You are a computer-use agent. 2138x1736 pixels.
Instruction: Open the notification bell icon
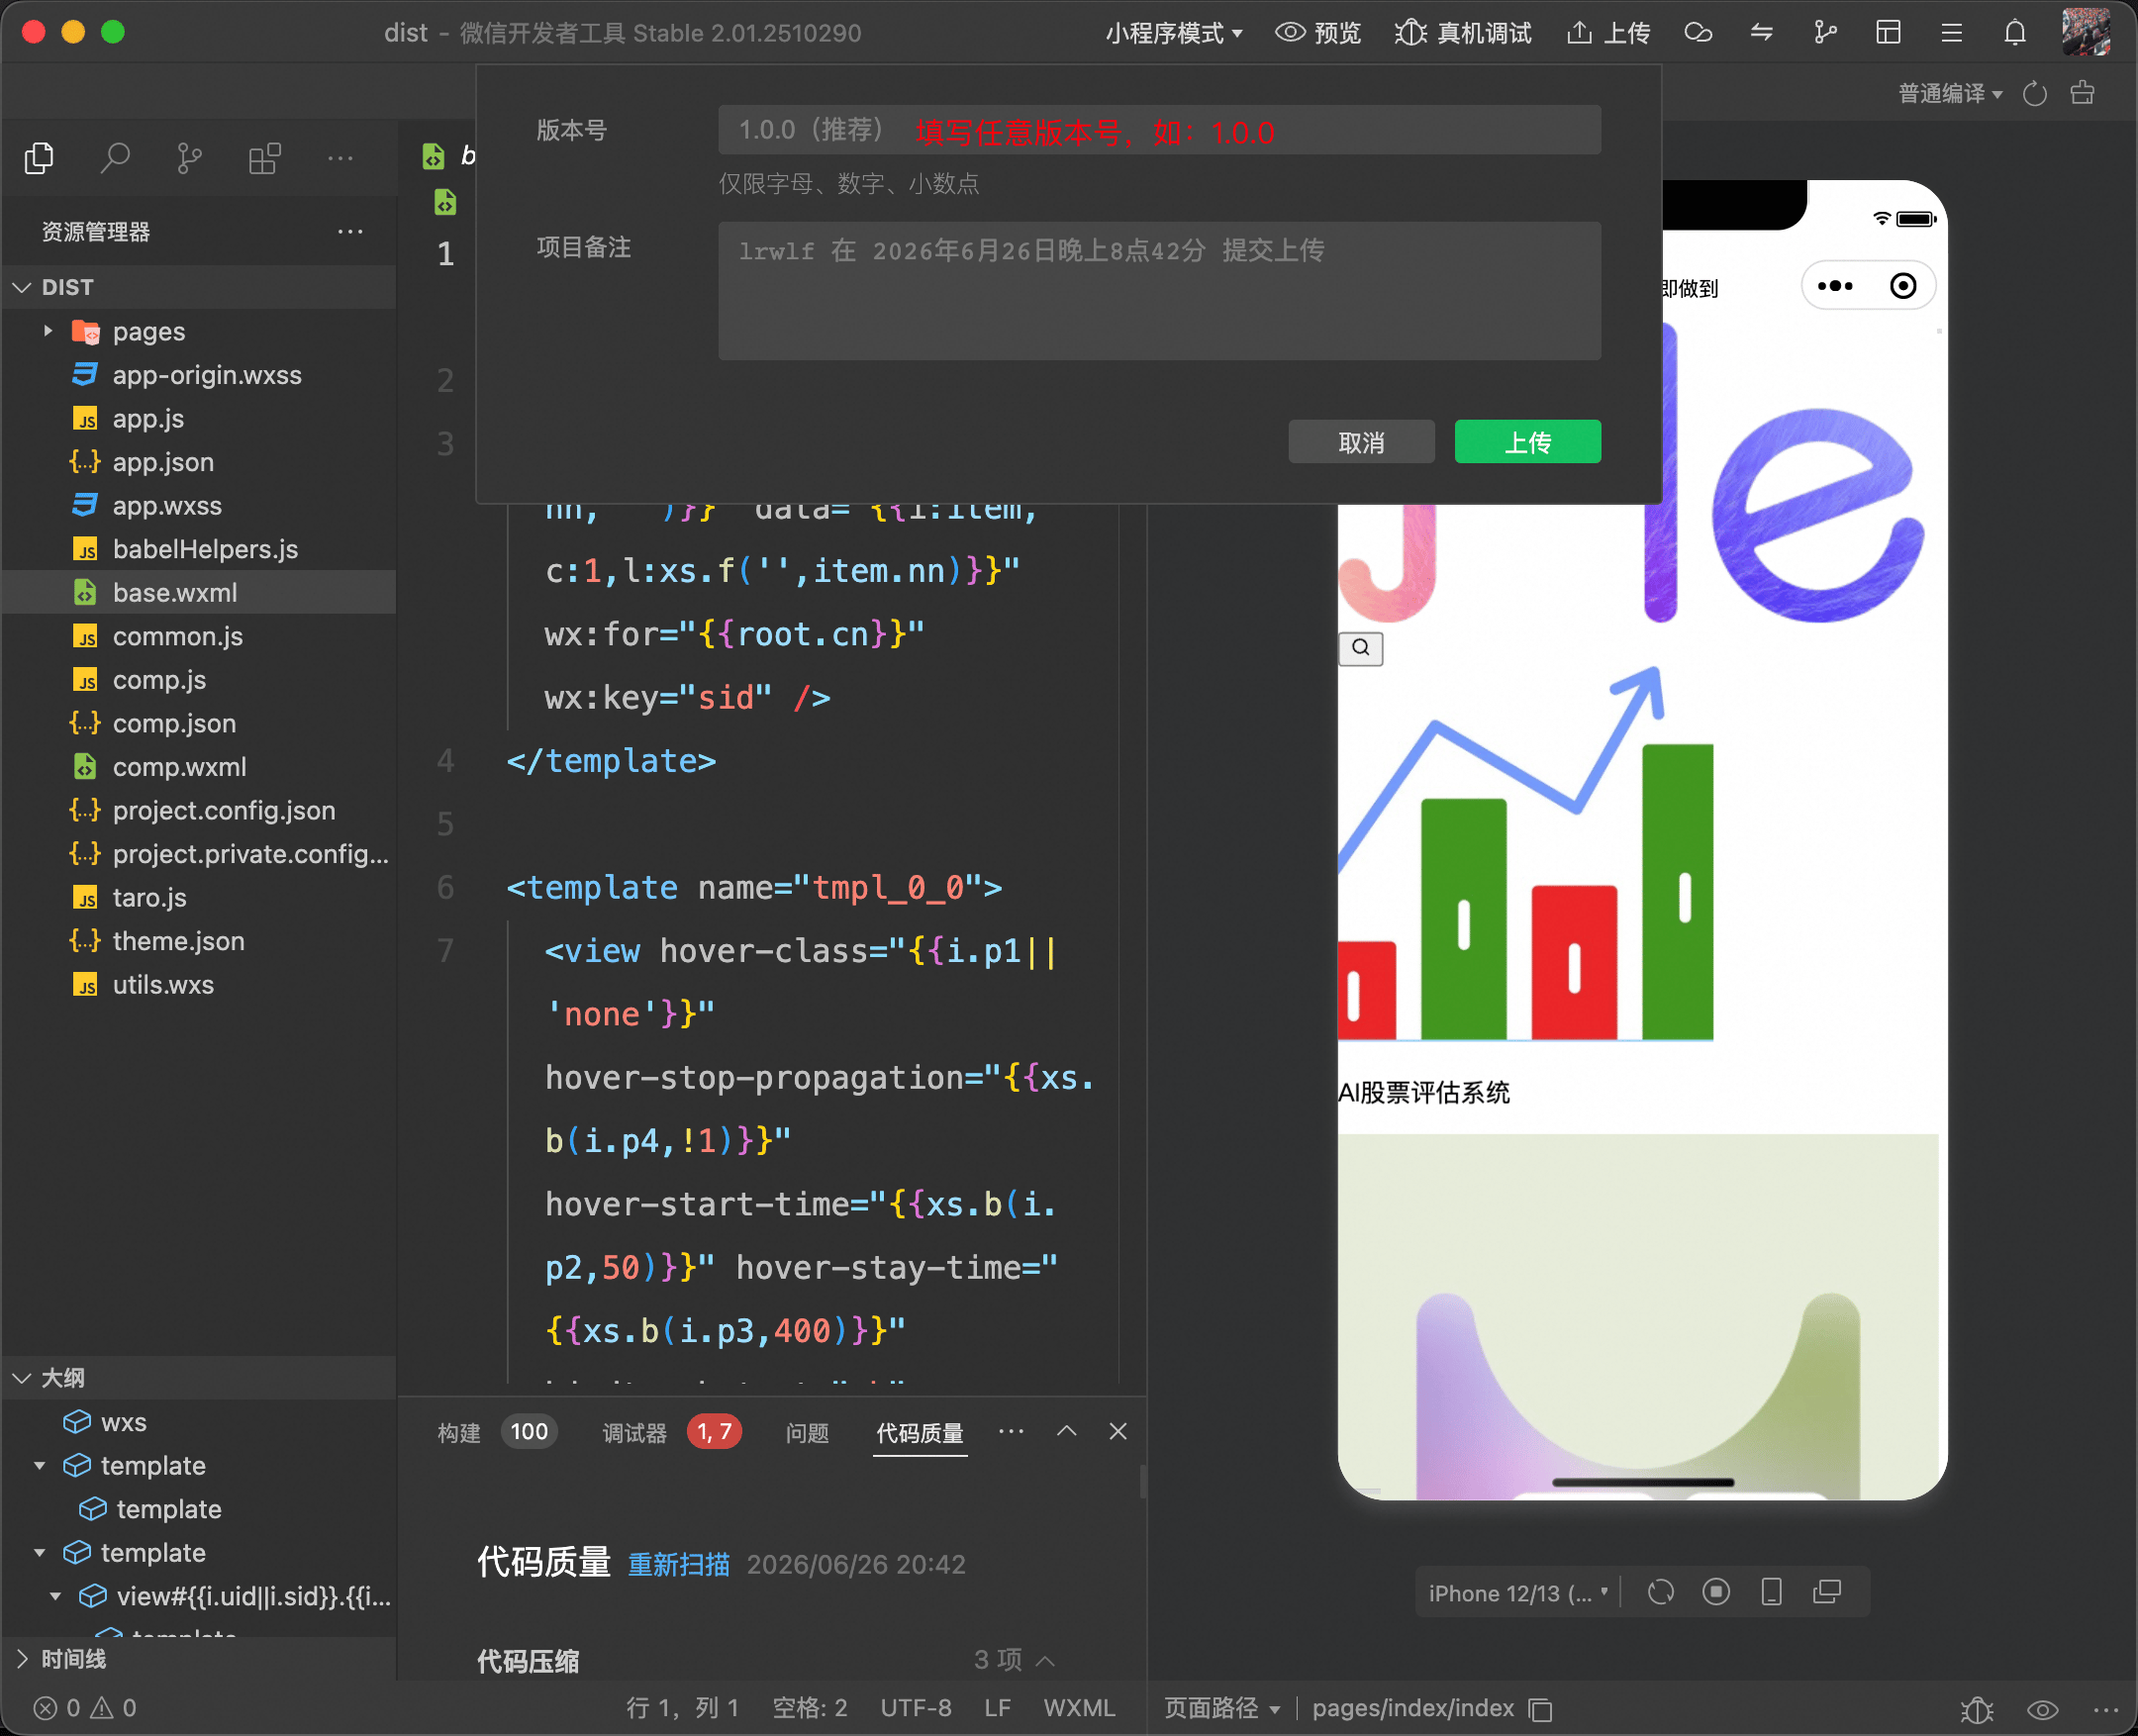(x=2015, y=33)
